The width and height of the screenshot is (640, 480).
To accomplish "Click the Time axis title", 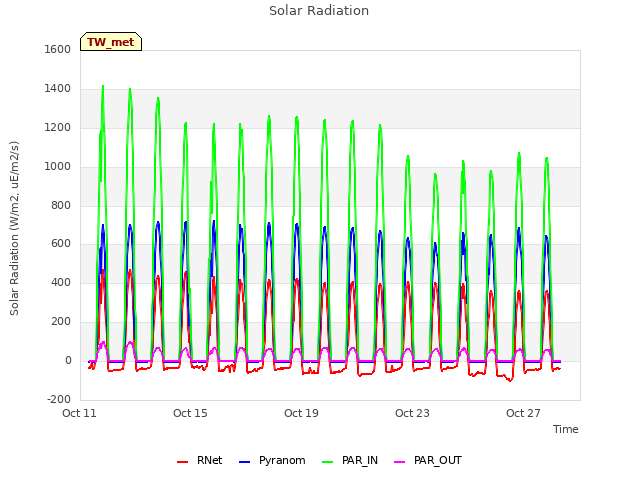I will [566, 429].
